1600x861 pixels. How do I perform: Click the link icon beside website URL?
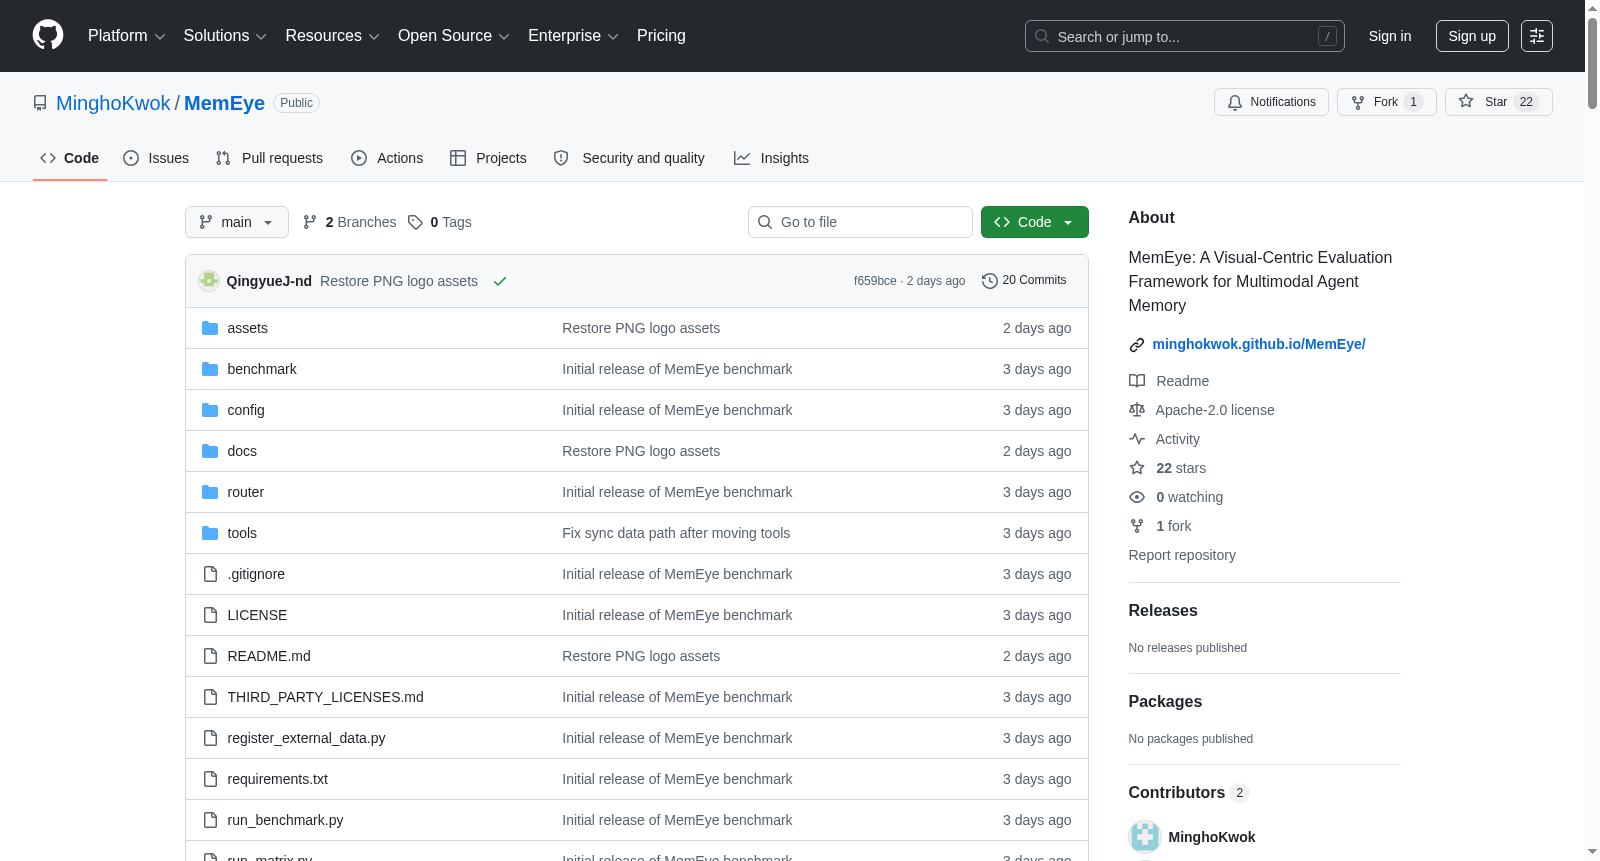(1137, 345)
